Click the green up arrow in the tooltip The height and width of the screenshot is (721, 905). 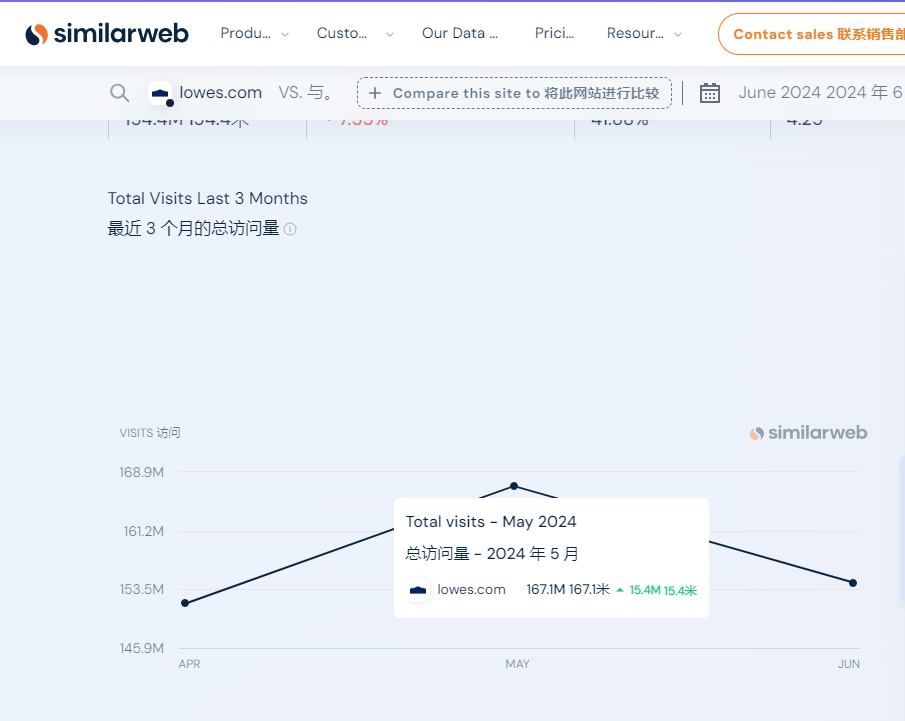(620, 590)
